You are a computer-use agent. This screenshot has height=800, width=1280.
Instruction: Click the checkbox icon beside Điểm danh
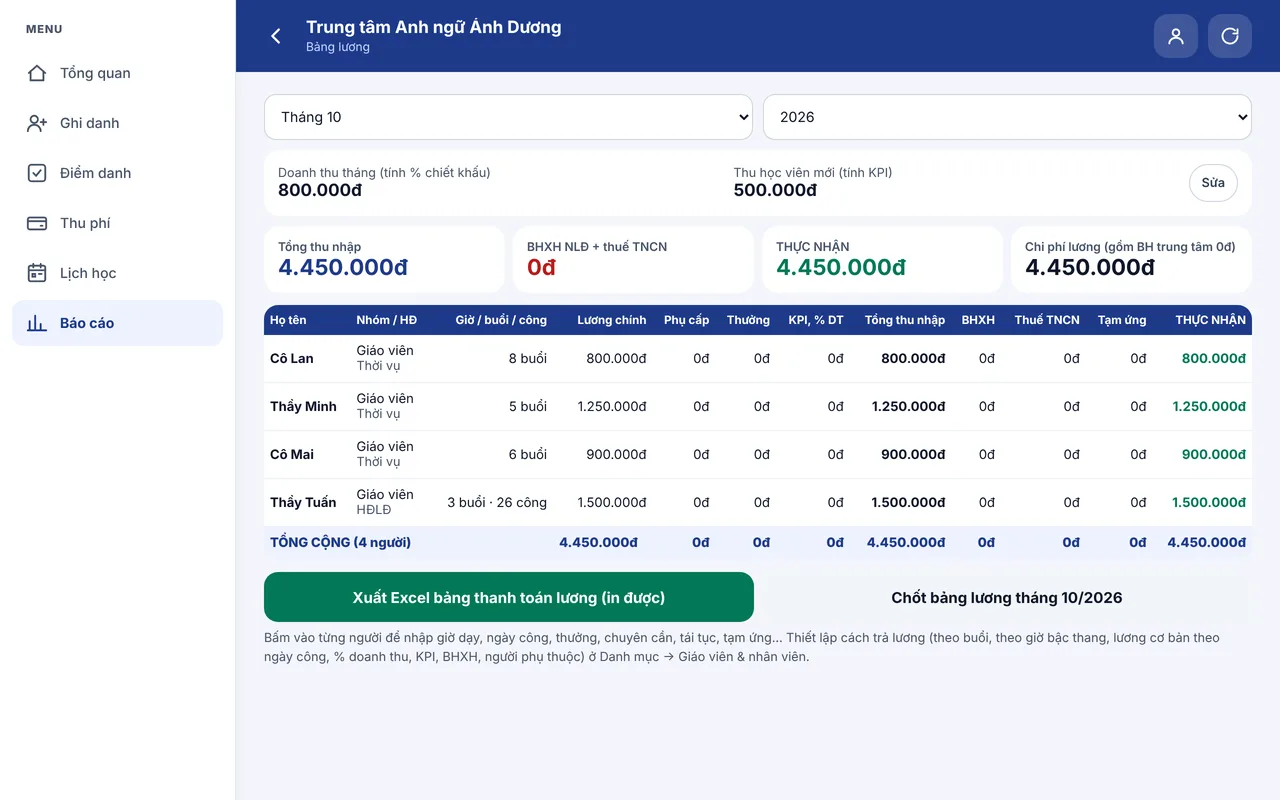point(37,173)
